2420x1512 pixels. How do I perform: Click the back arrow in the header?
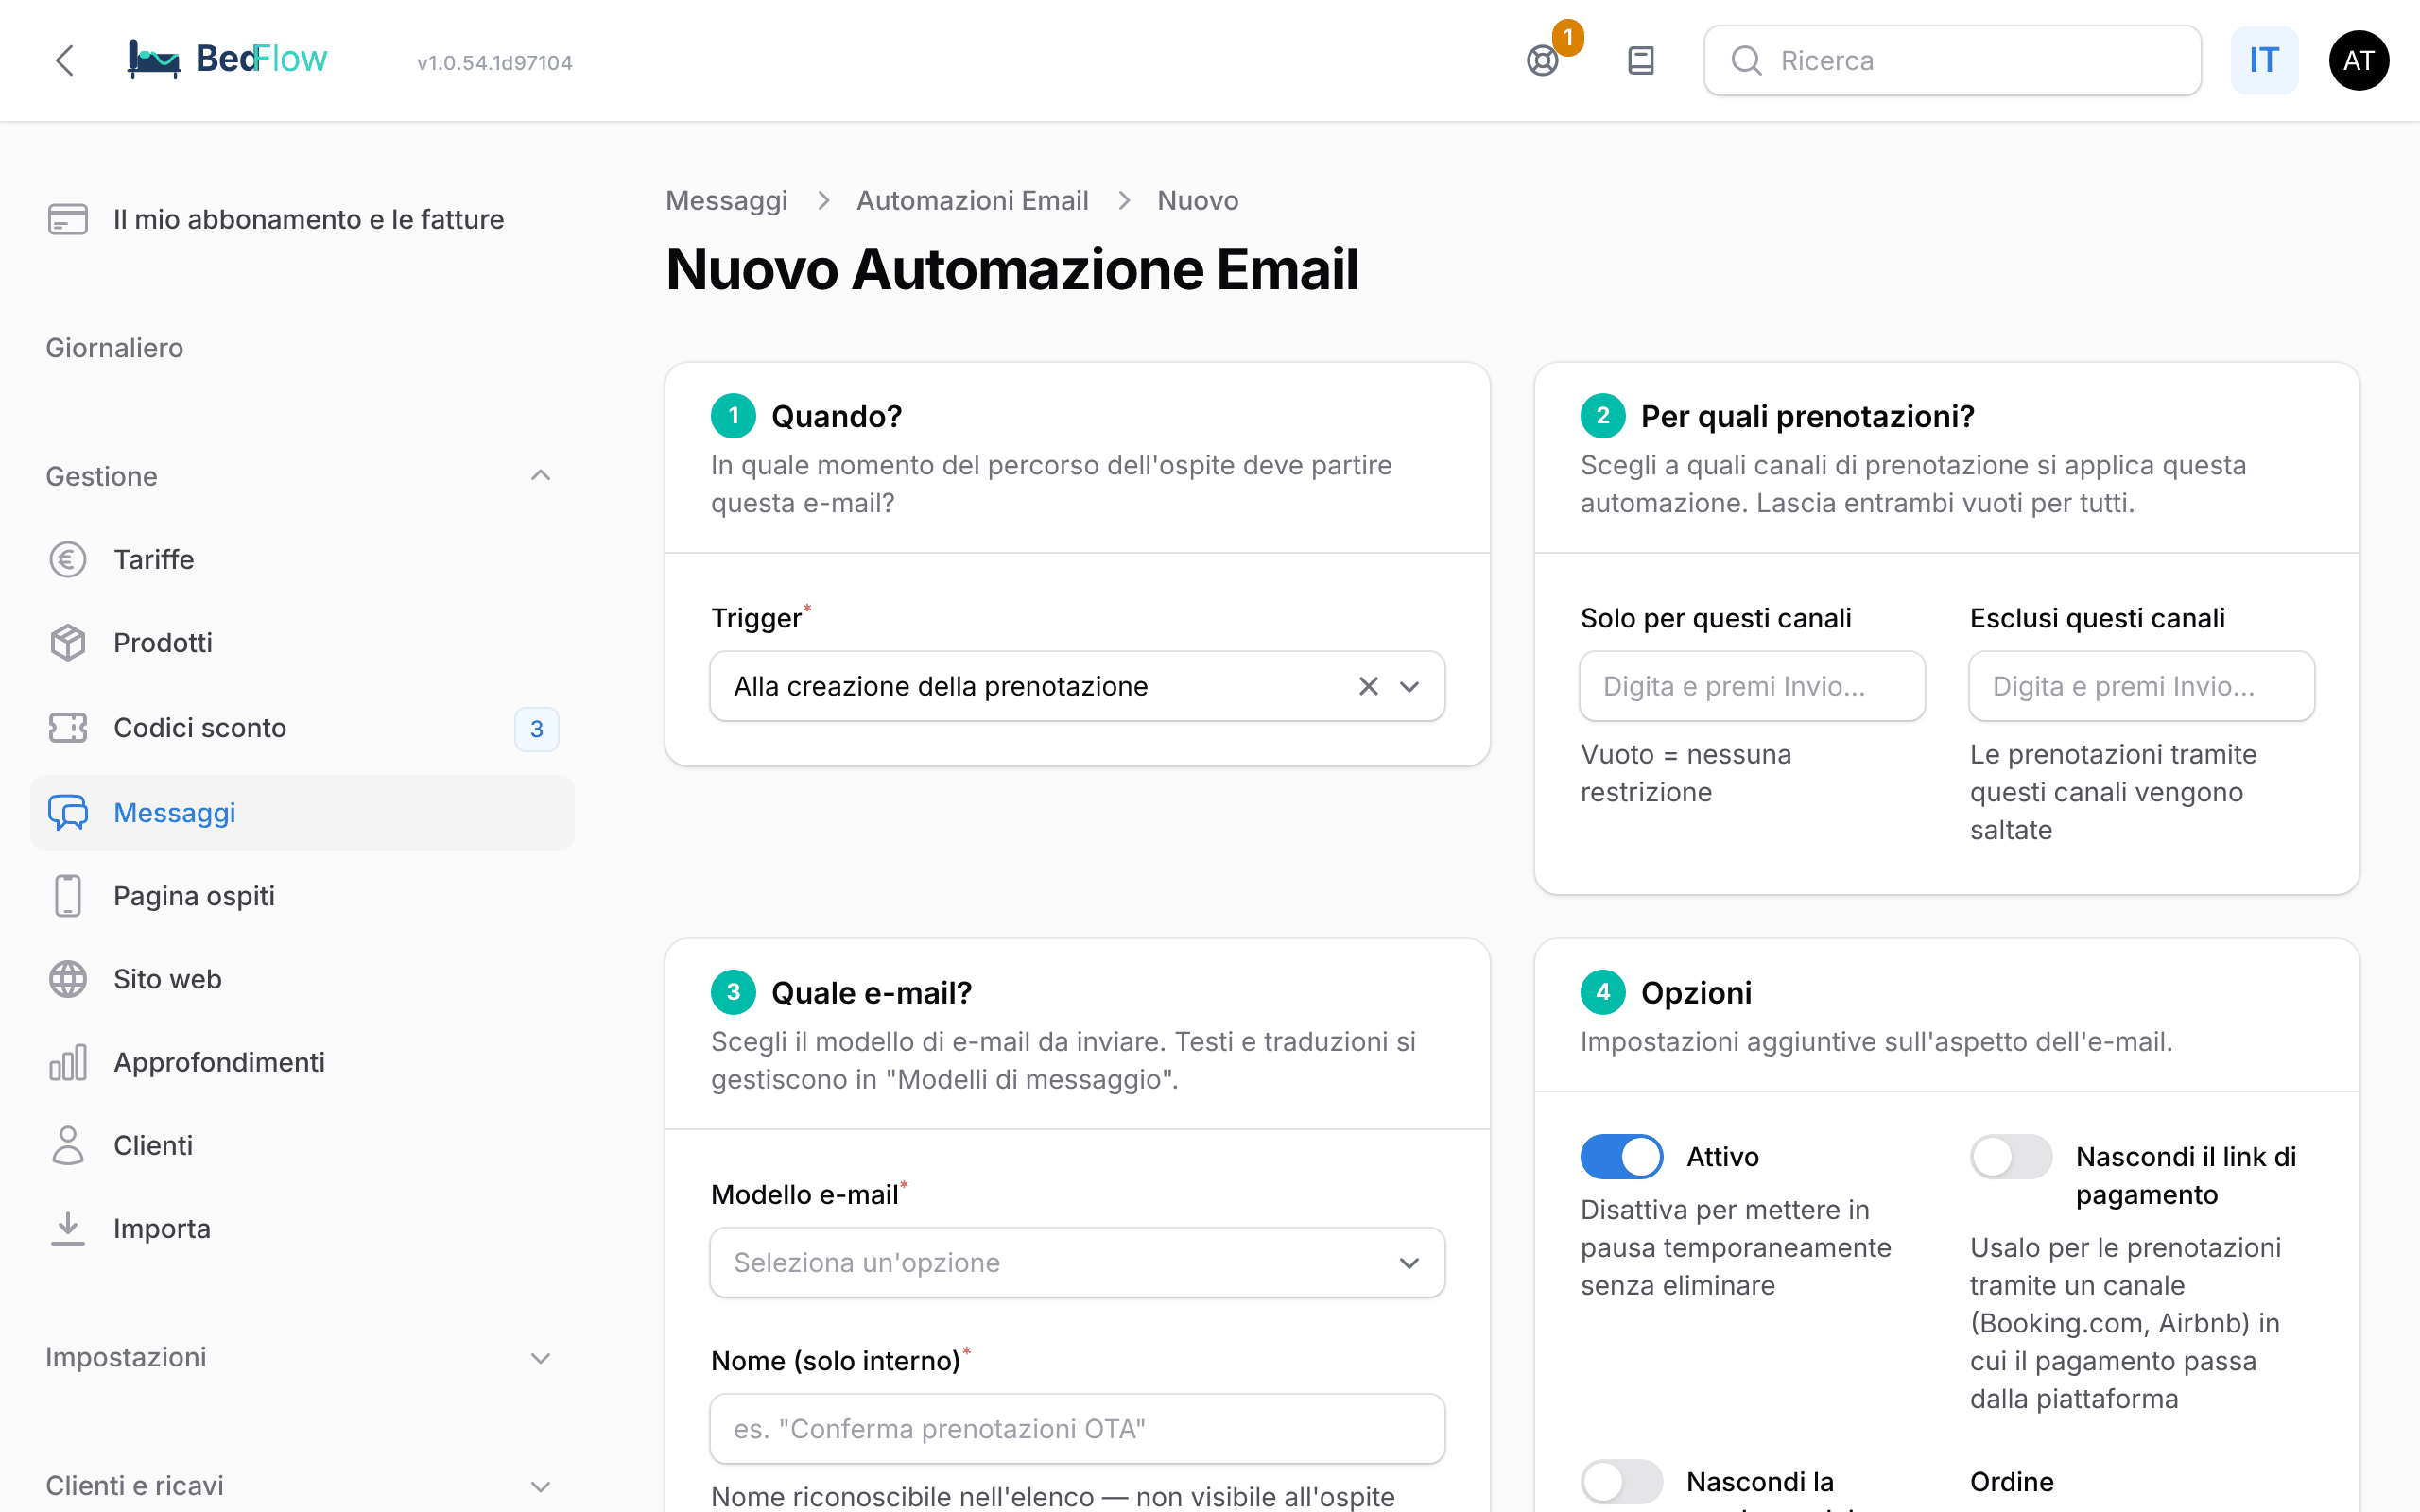coord(65,60)
